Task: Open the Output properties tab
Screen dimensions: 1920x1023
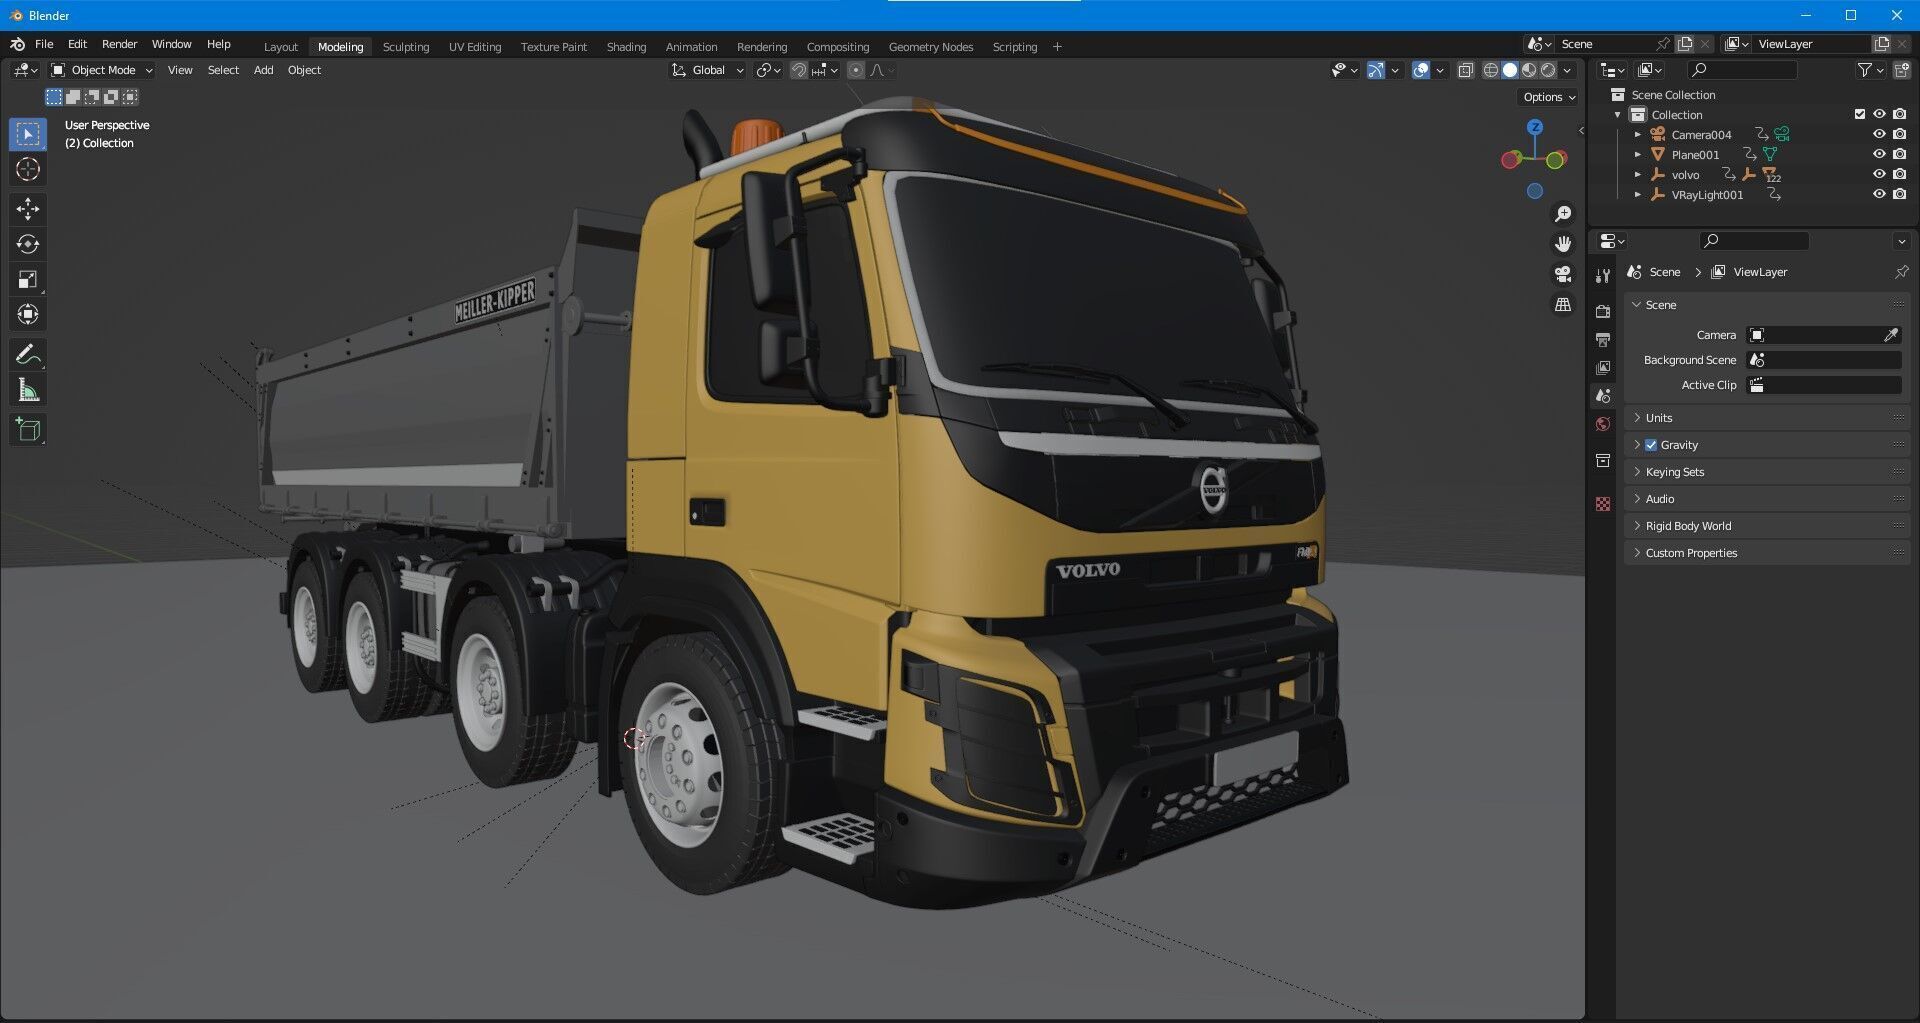Action: [1603, 340]
